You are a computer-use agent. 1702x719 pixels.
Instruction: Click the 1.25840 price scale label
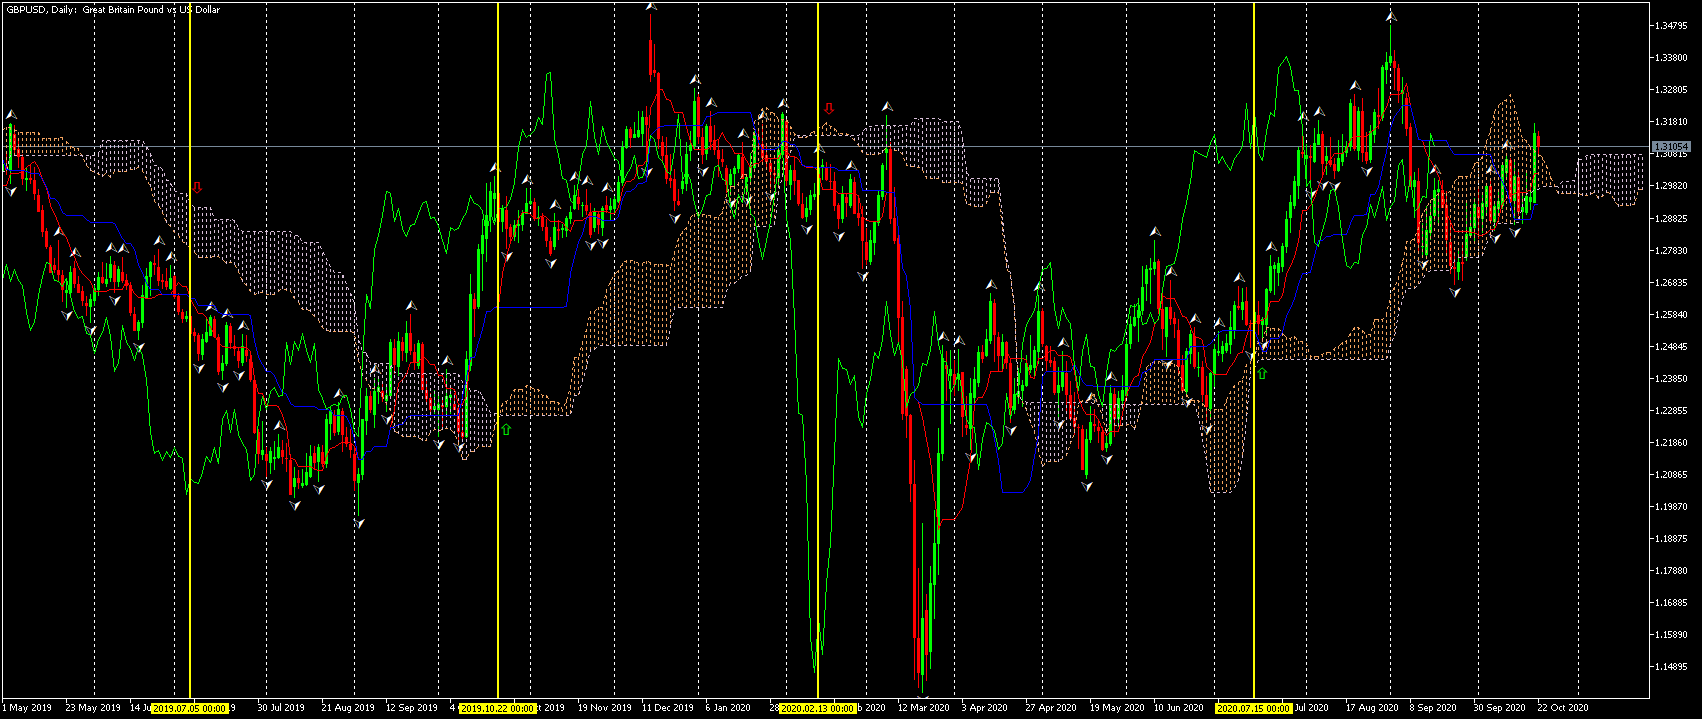pos(1671,314)
